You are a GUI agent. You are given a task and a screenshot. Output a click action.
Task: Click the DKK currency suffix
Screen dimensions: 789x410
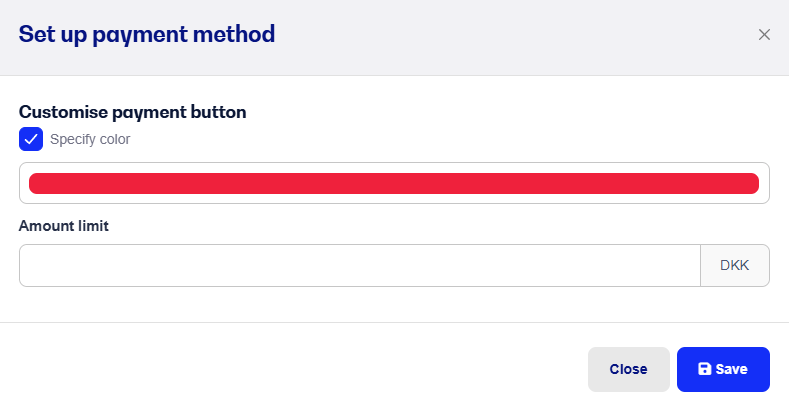(735, 266)
